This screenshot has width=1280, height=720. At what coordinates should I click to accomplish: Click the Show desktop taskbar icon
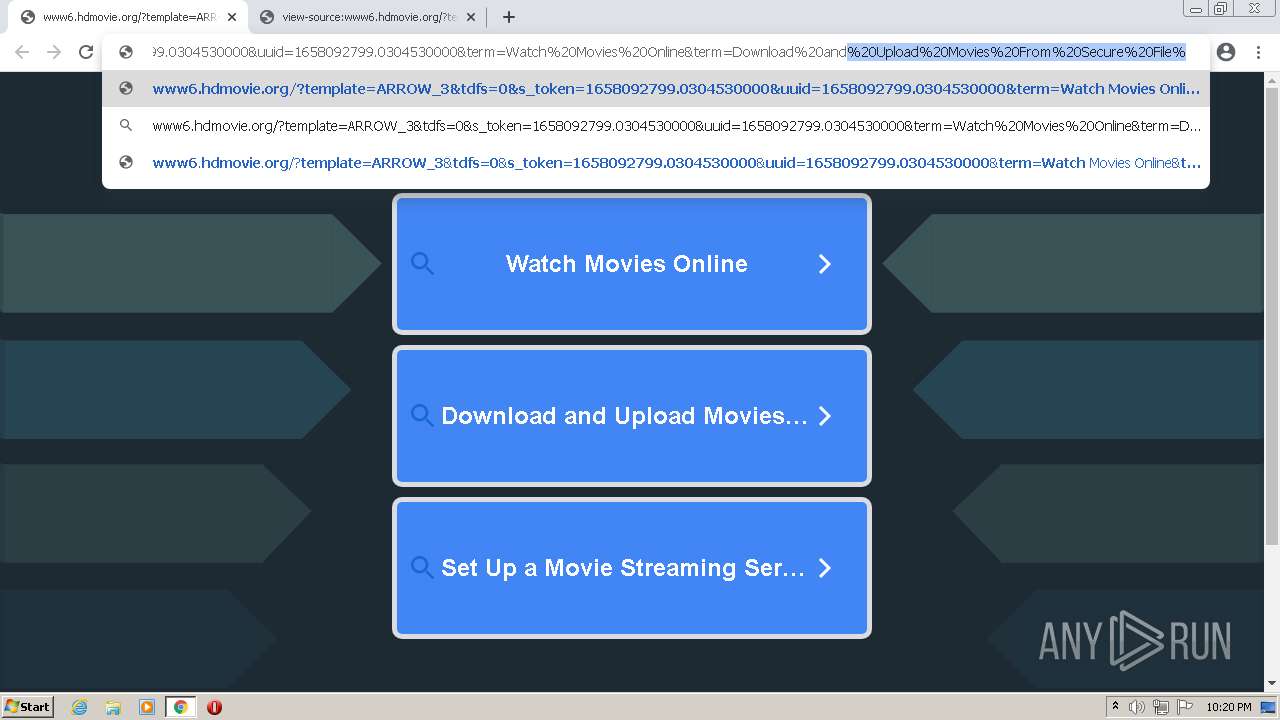point(1268,707)
